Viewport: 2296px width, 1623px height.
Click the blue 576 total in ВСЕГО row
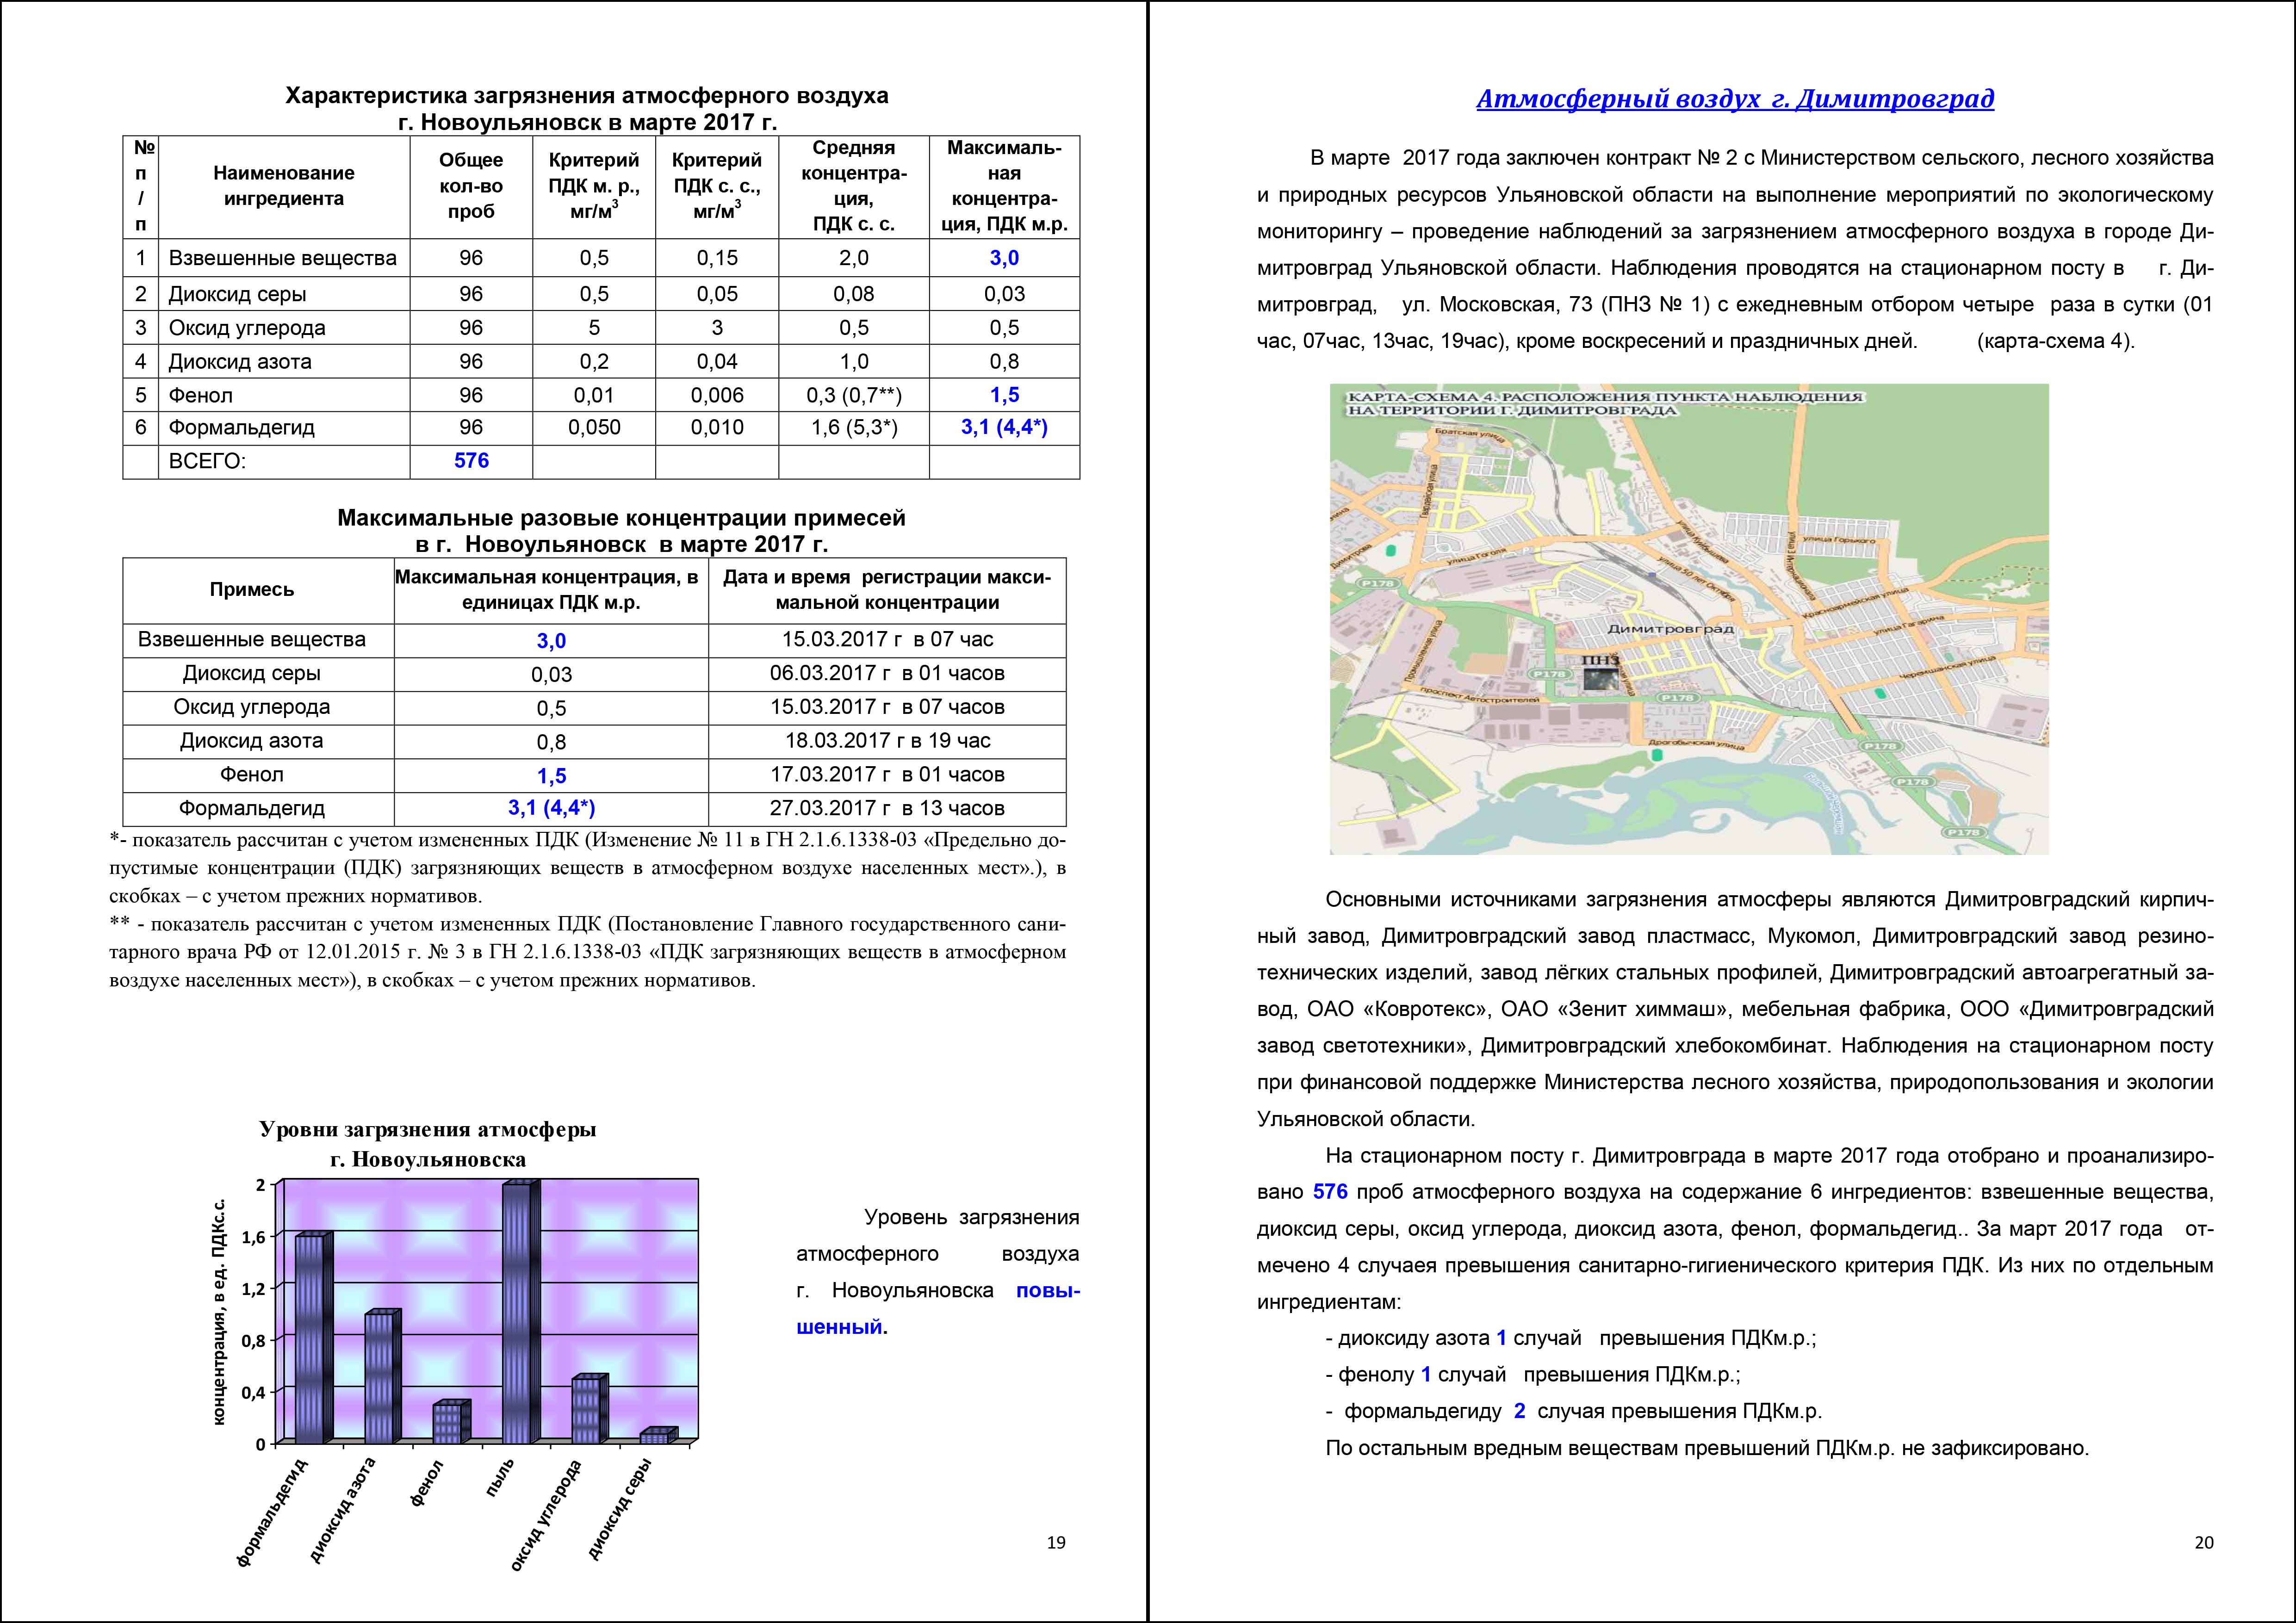471,461
